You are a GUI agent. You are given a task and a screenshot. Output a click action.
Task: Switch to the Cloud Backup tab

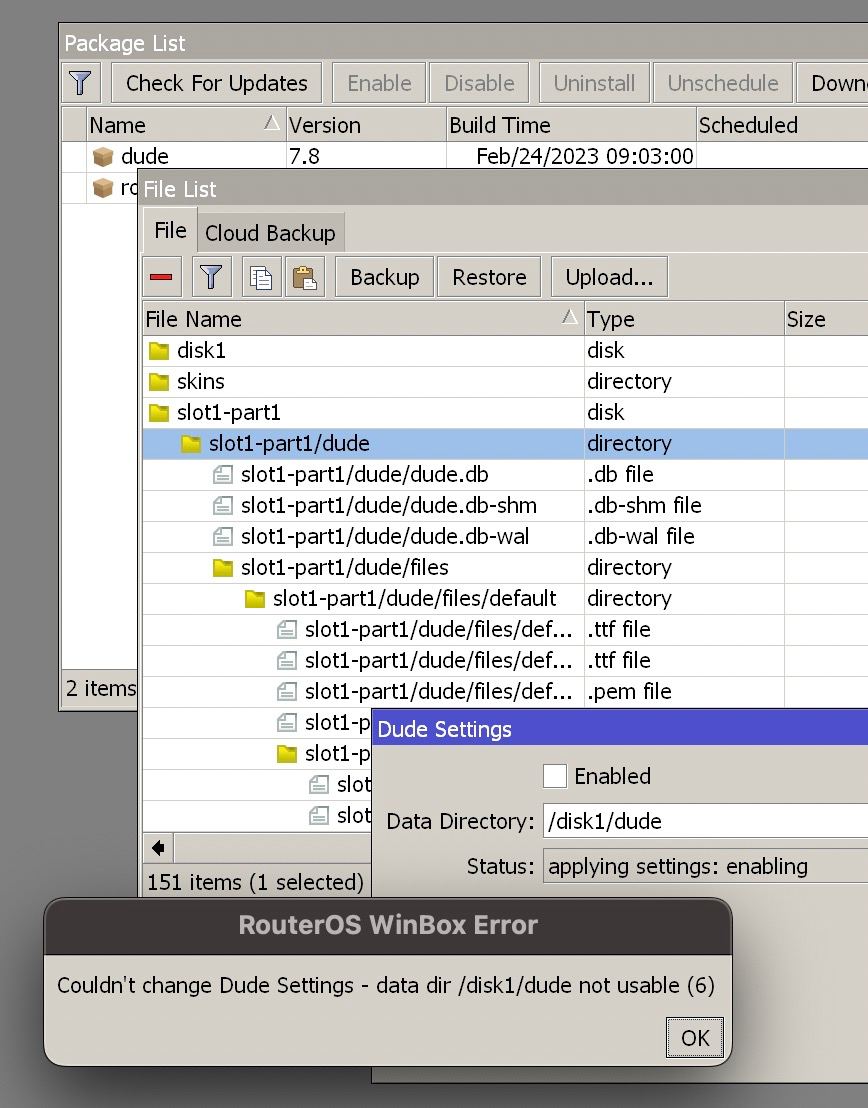(x=270, y=233)
